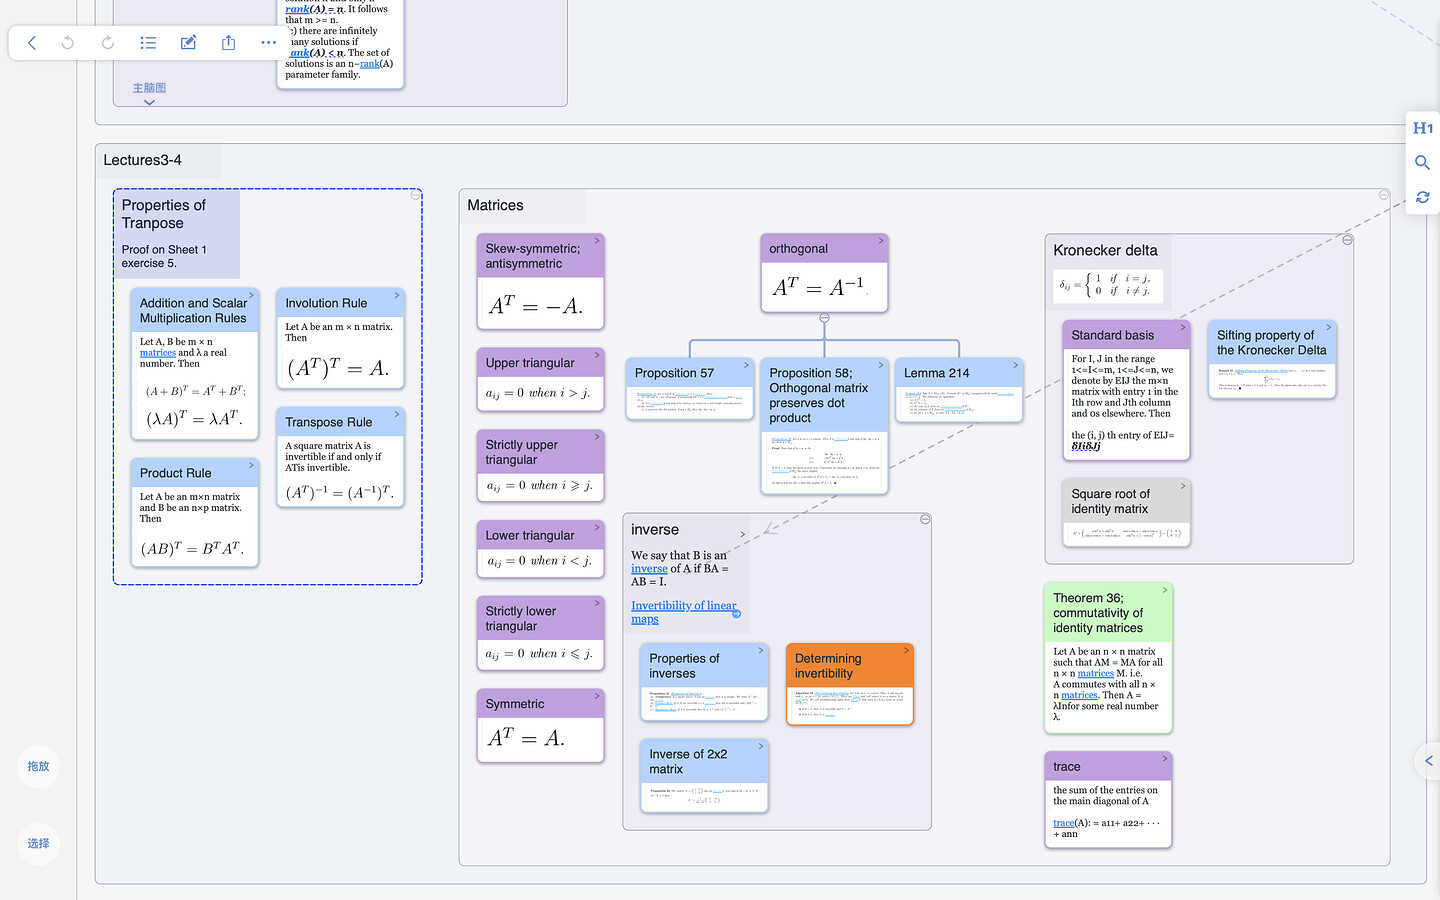Open the Involution Rule card arrow
The height and width of the screenshot is (900, 1440).
pyautogui.click(x=397, y=295)
